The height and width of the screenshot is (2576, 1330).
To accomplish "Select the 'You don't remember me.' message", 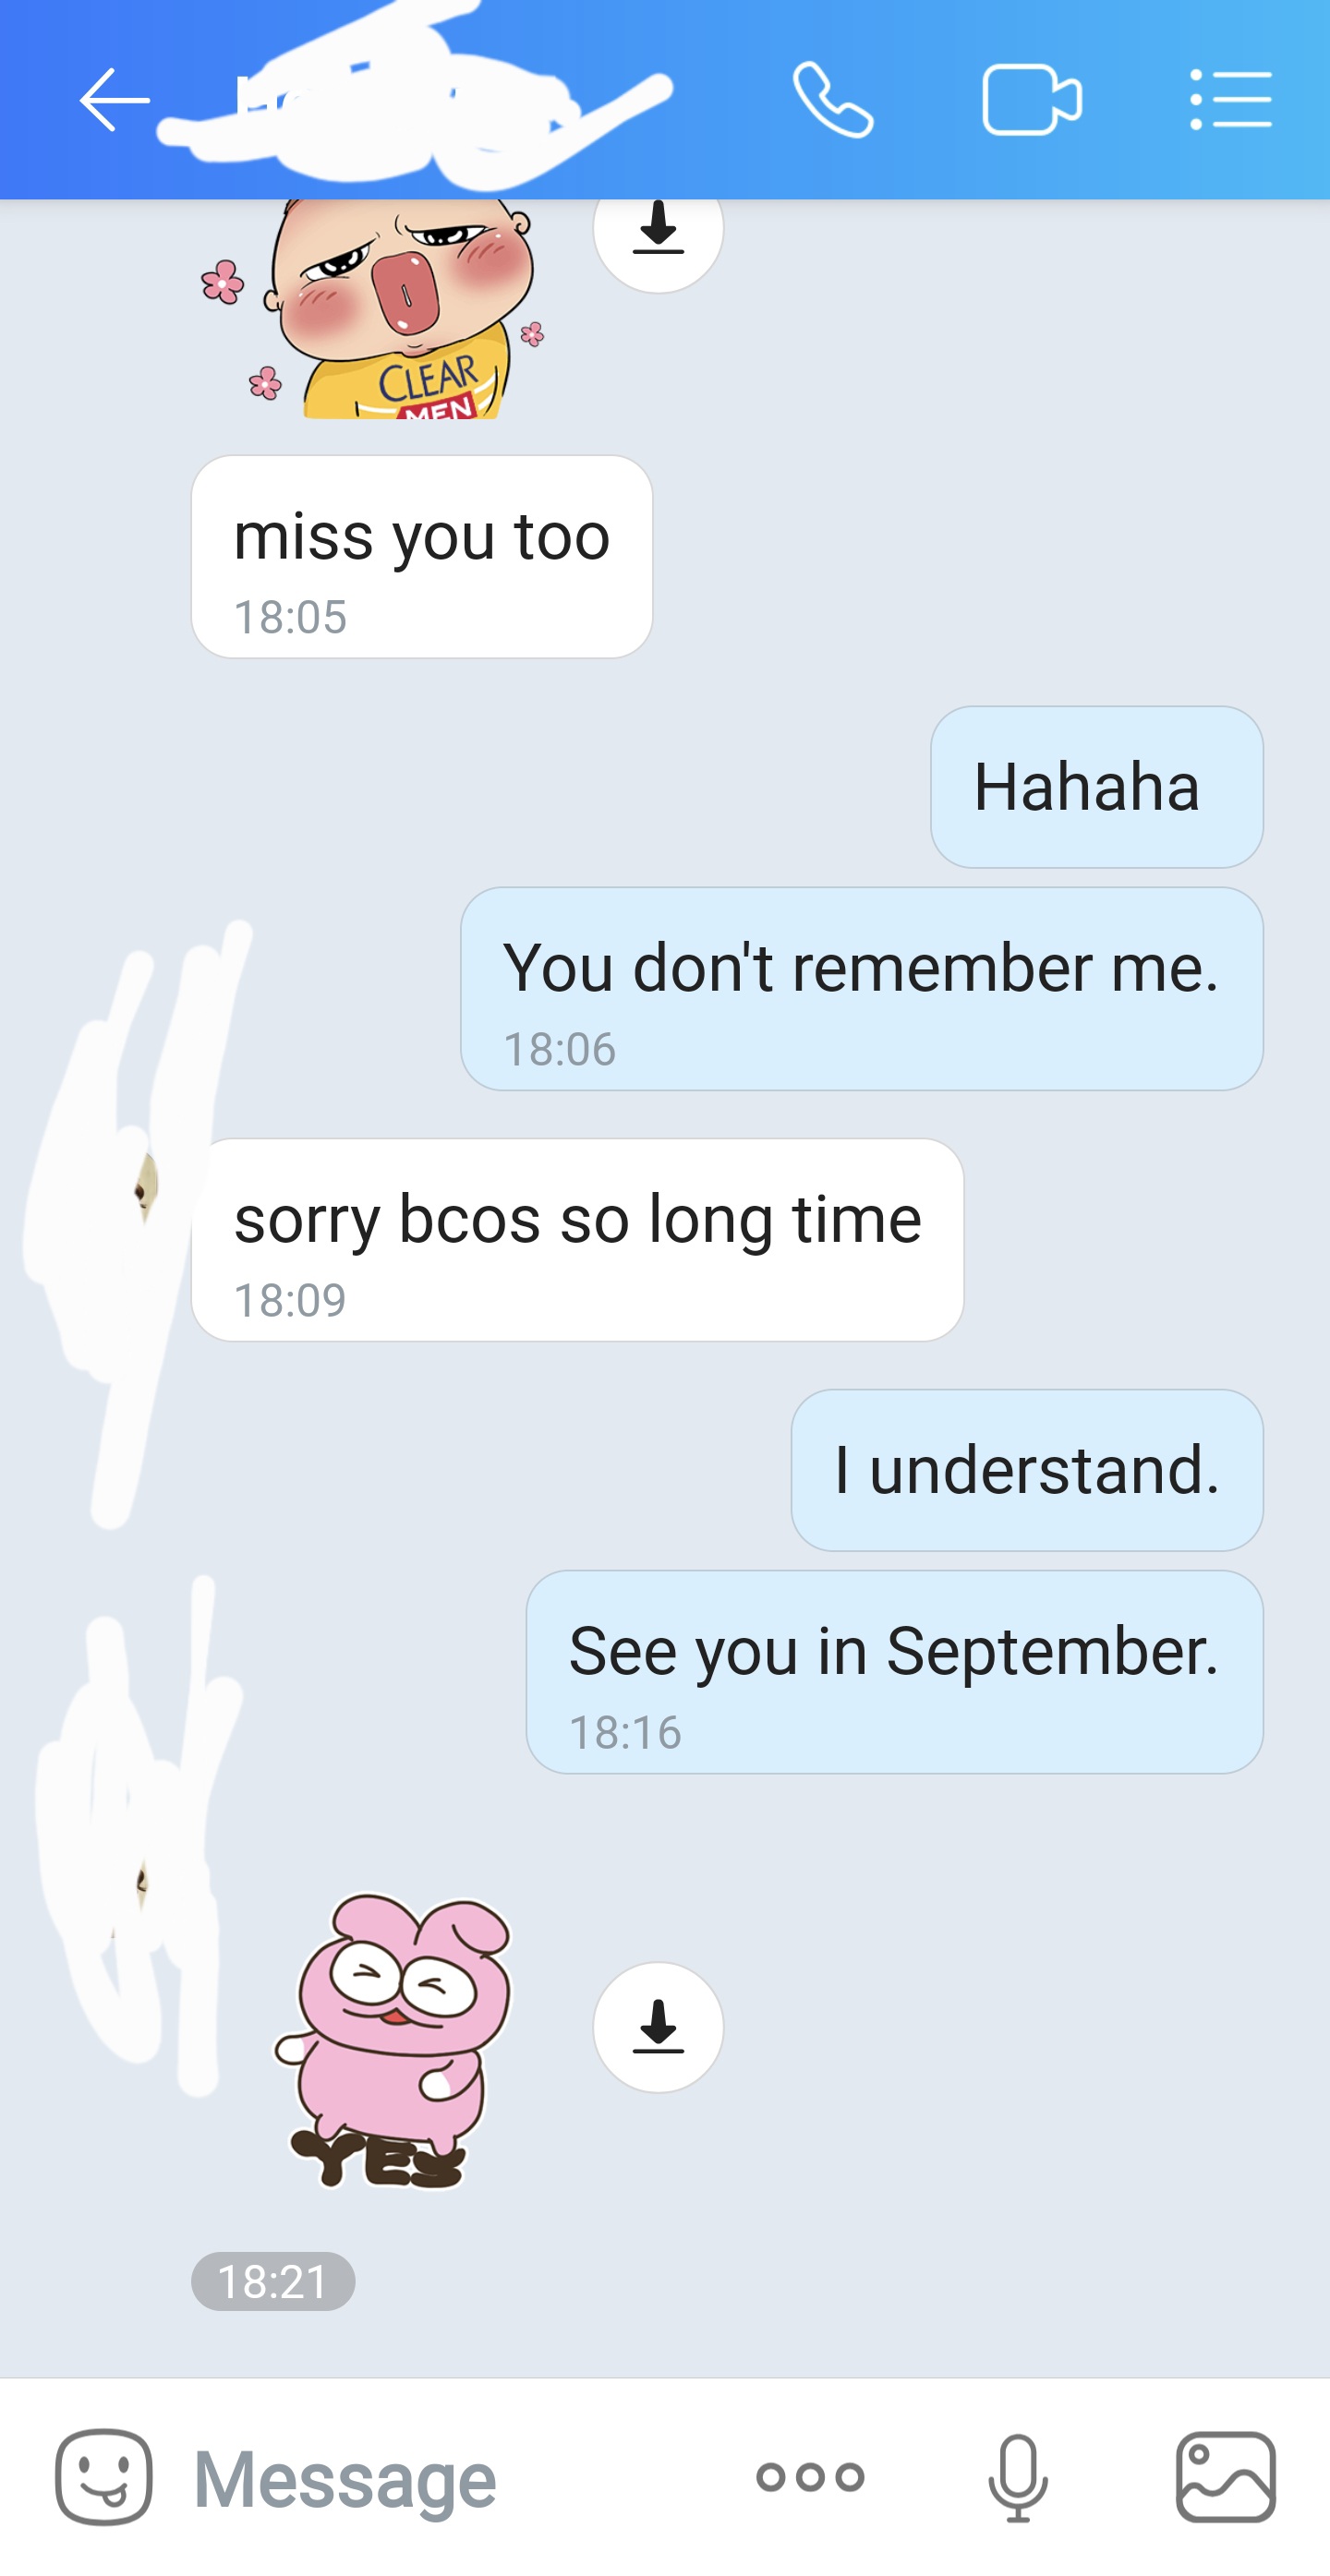I will click(x=862, y=989).
